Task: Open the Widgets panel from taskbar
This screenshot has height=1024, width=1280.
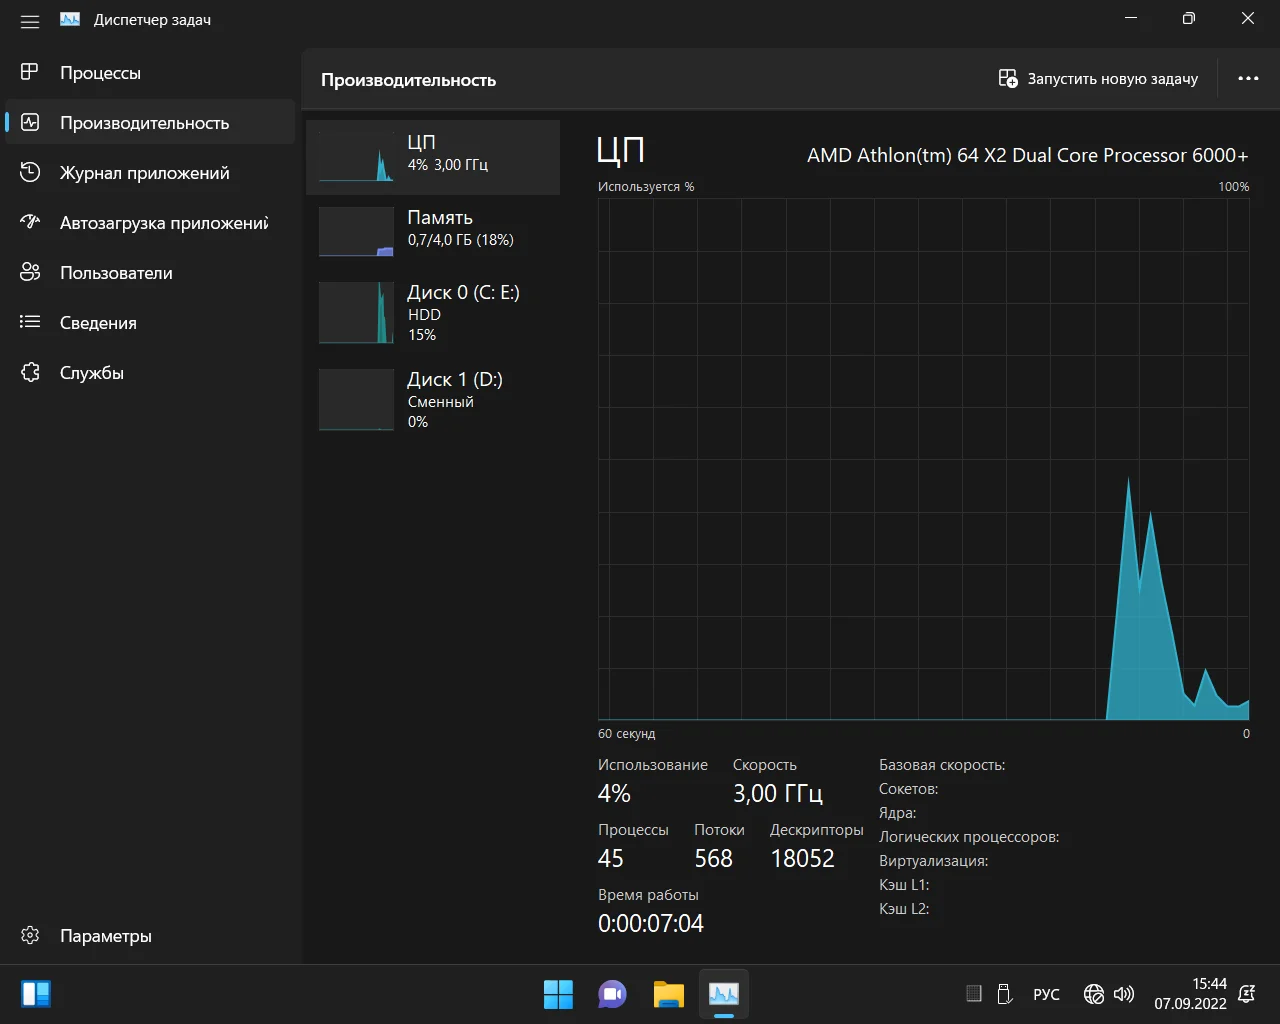Action: tap(36, 994)
